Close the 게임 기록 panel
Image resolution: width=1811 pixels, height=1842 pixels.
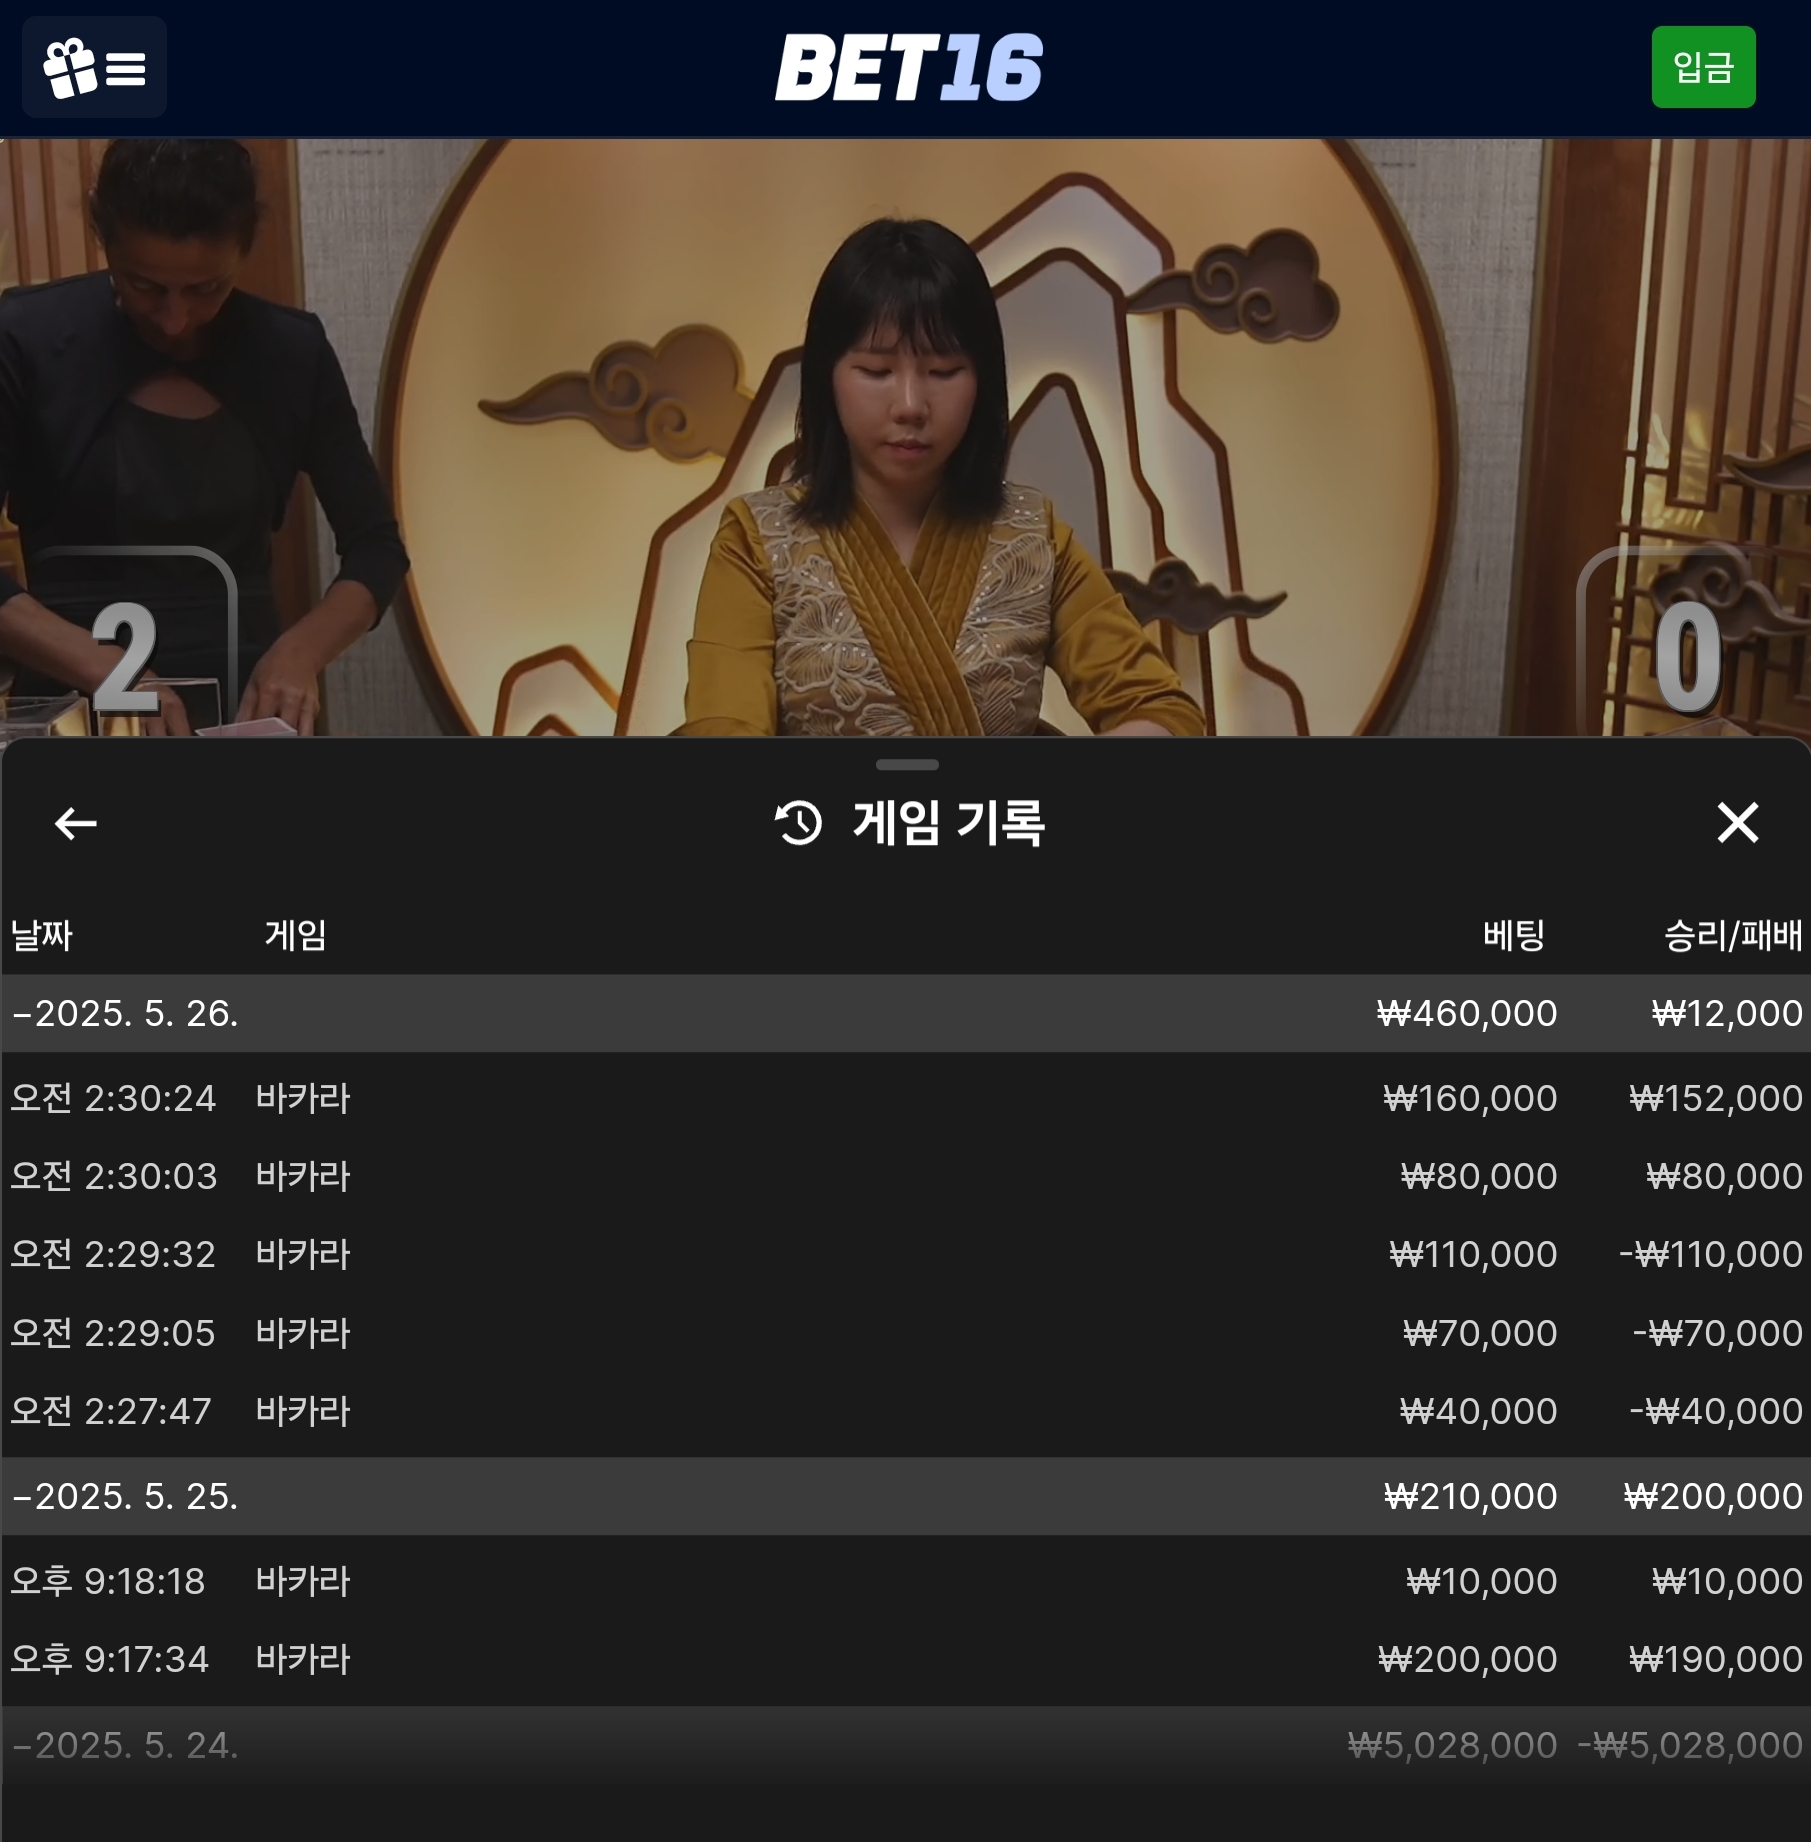(1737, 823)
